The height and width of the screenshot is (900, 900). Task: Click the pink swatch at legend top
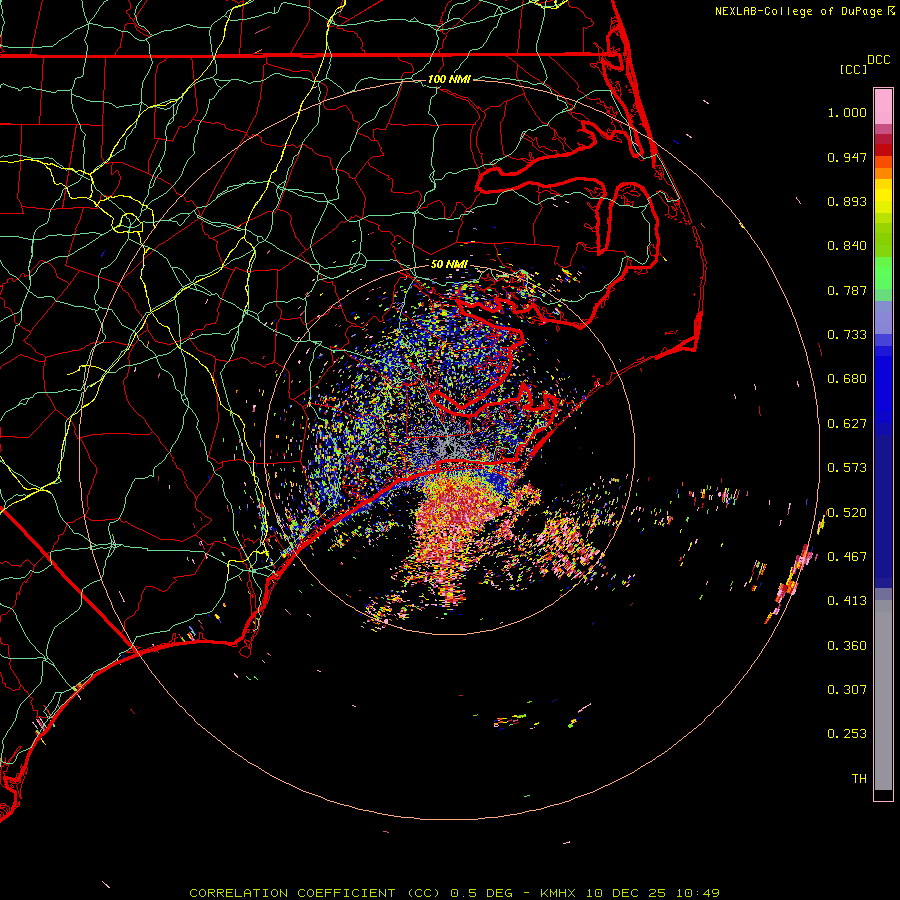point(883,106)
